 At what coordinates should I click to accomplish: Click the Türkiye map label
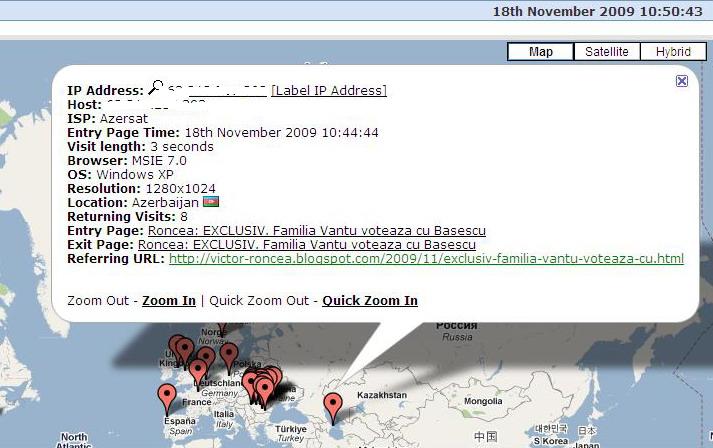pos(291,429)
